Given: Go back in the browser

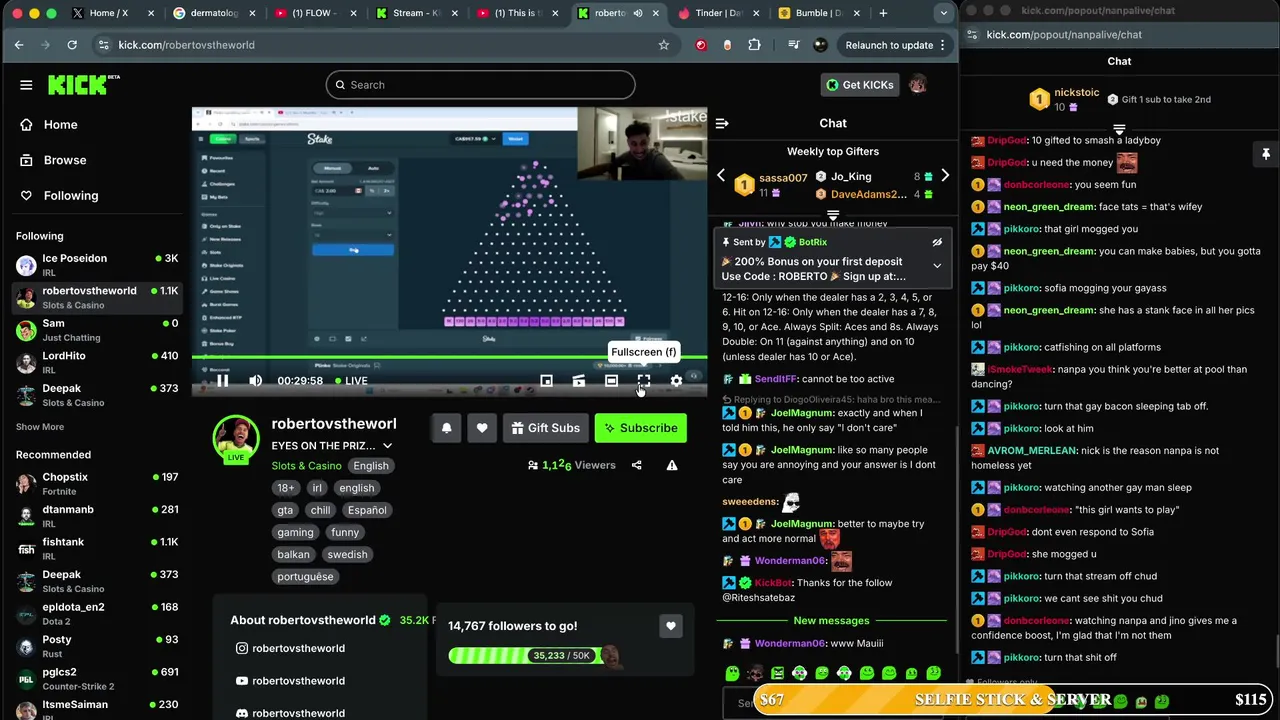Looking at the screenshot, I should (x=19, y=45).
